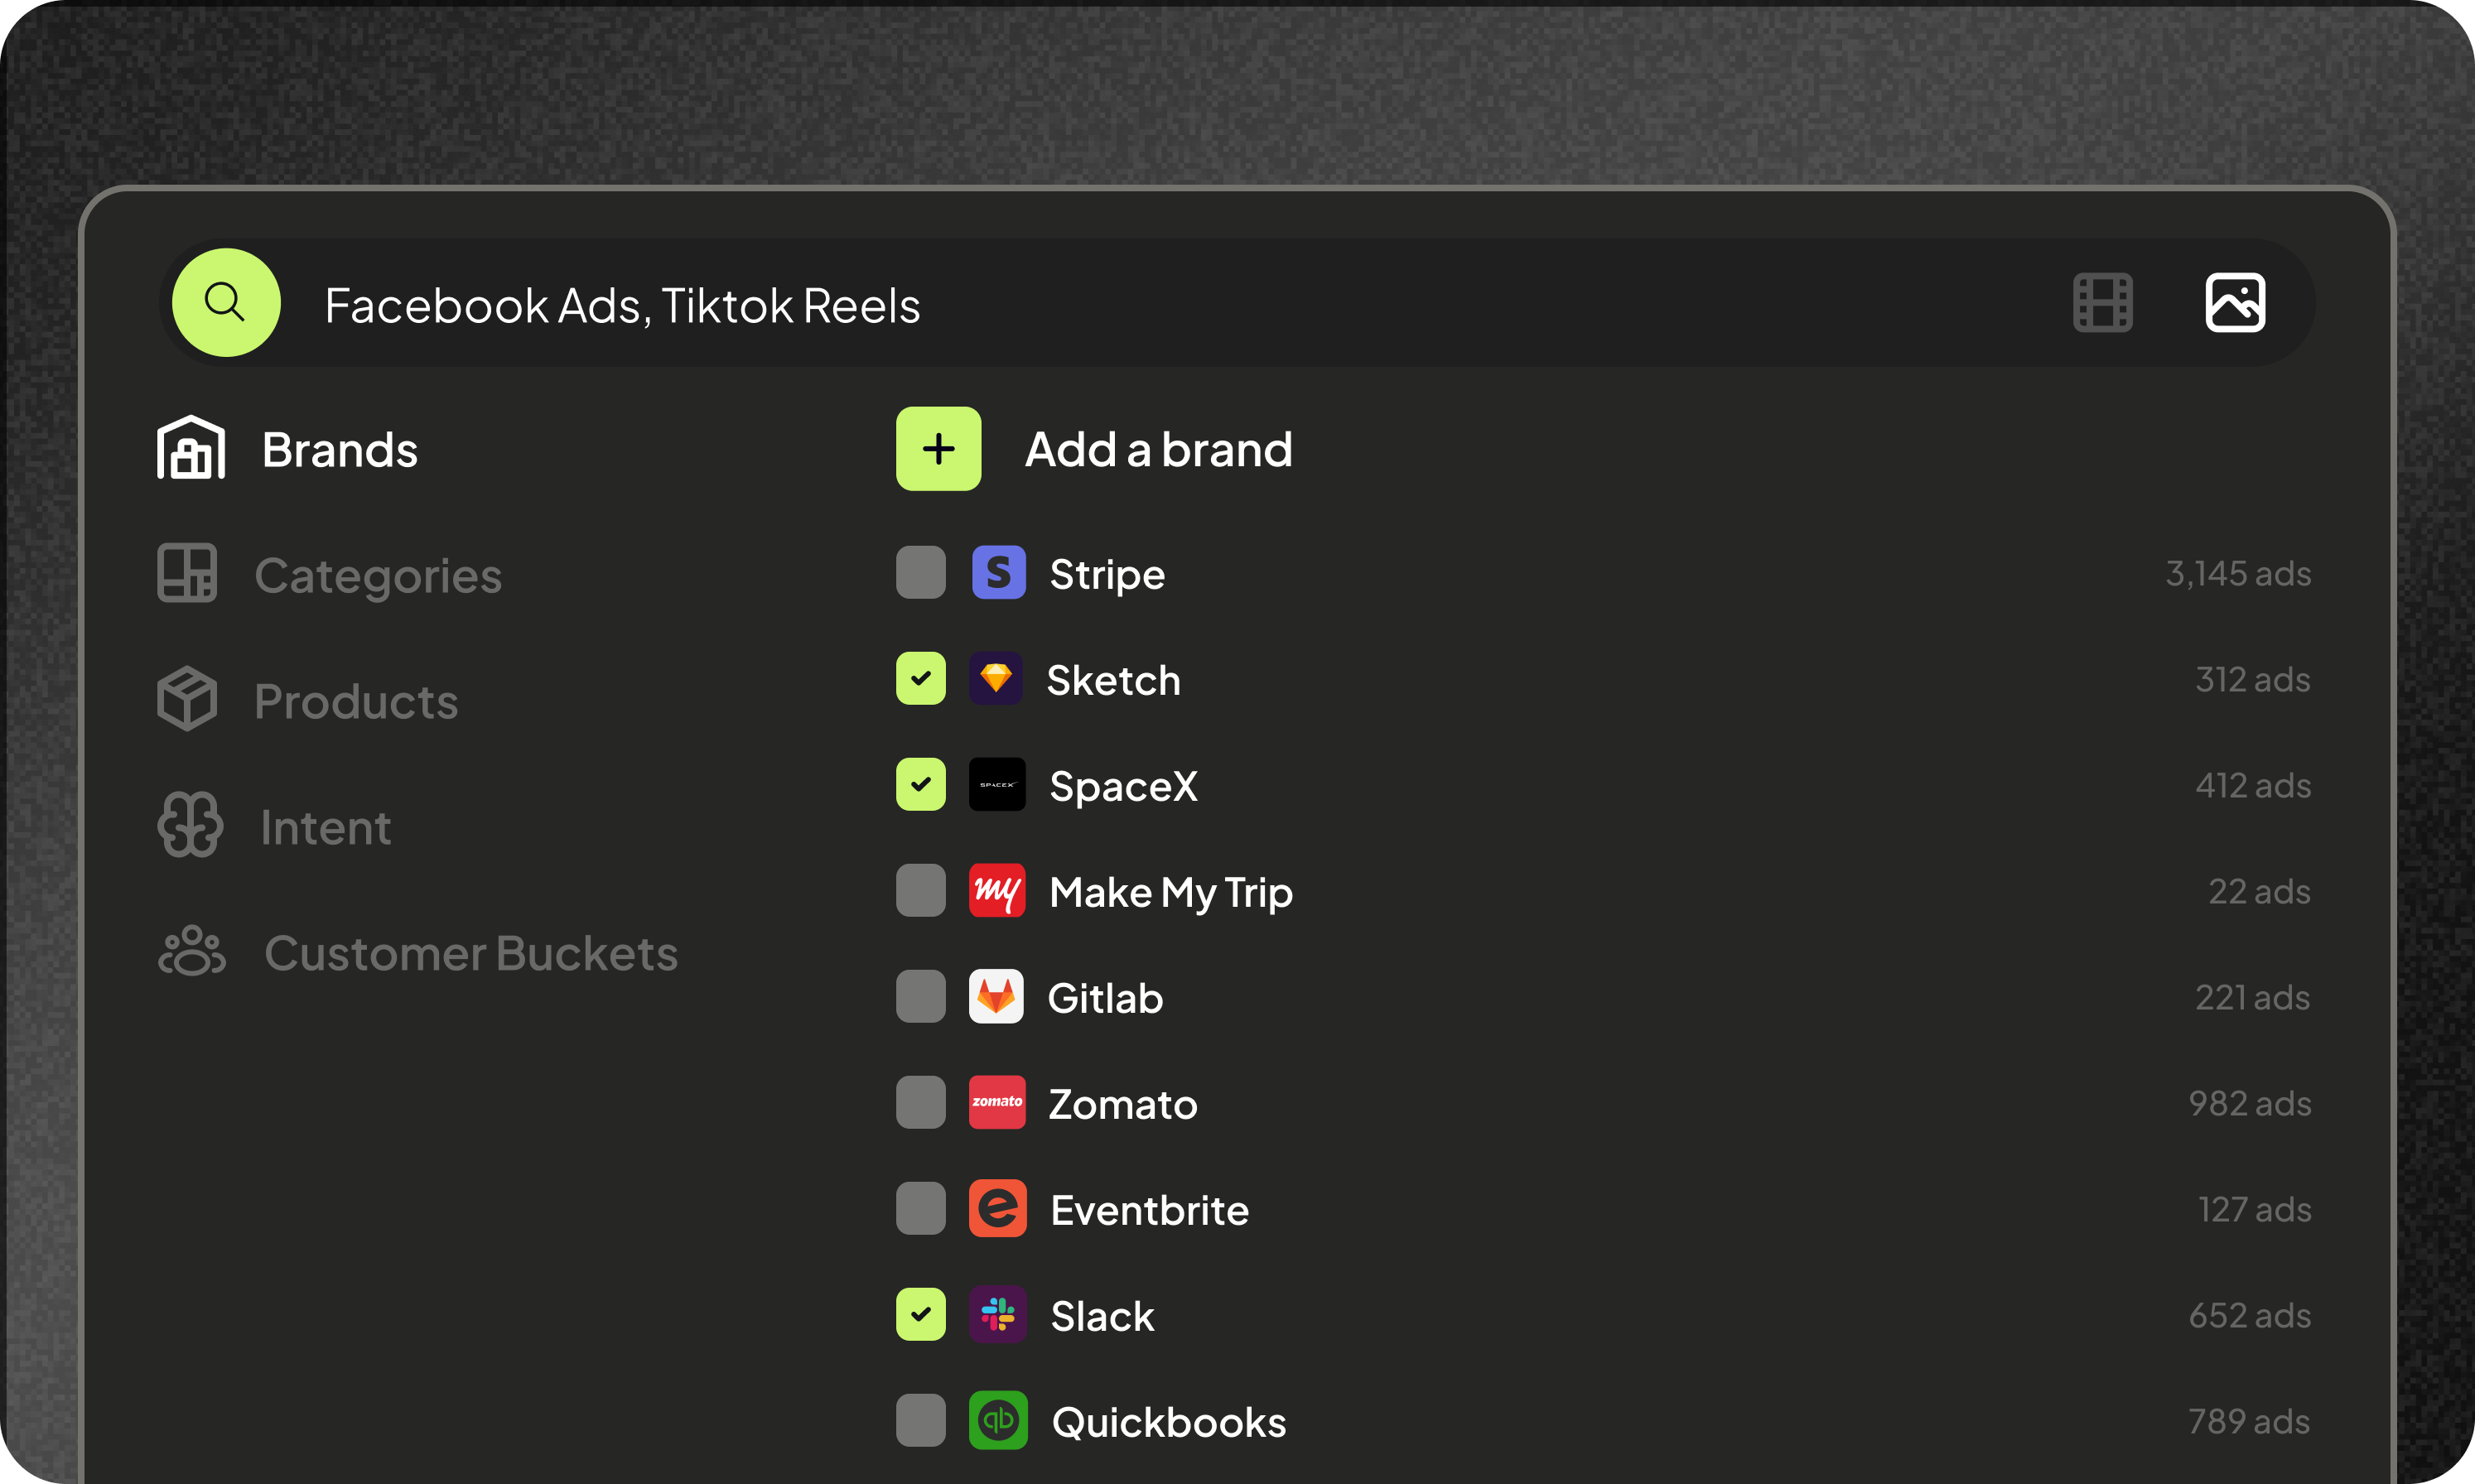Screen dimensions: 2475x1484
Task: Select the Gitlab fox logo
Action: (997, 997)
